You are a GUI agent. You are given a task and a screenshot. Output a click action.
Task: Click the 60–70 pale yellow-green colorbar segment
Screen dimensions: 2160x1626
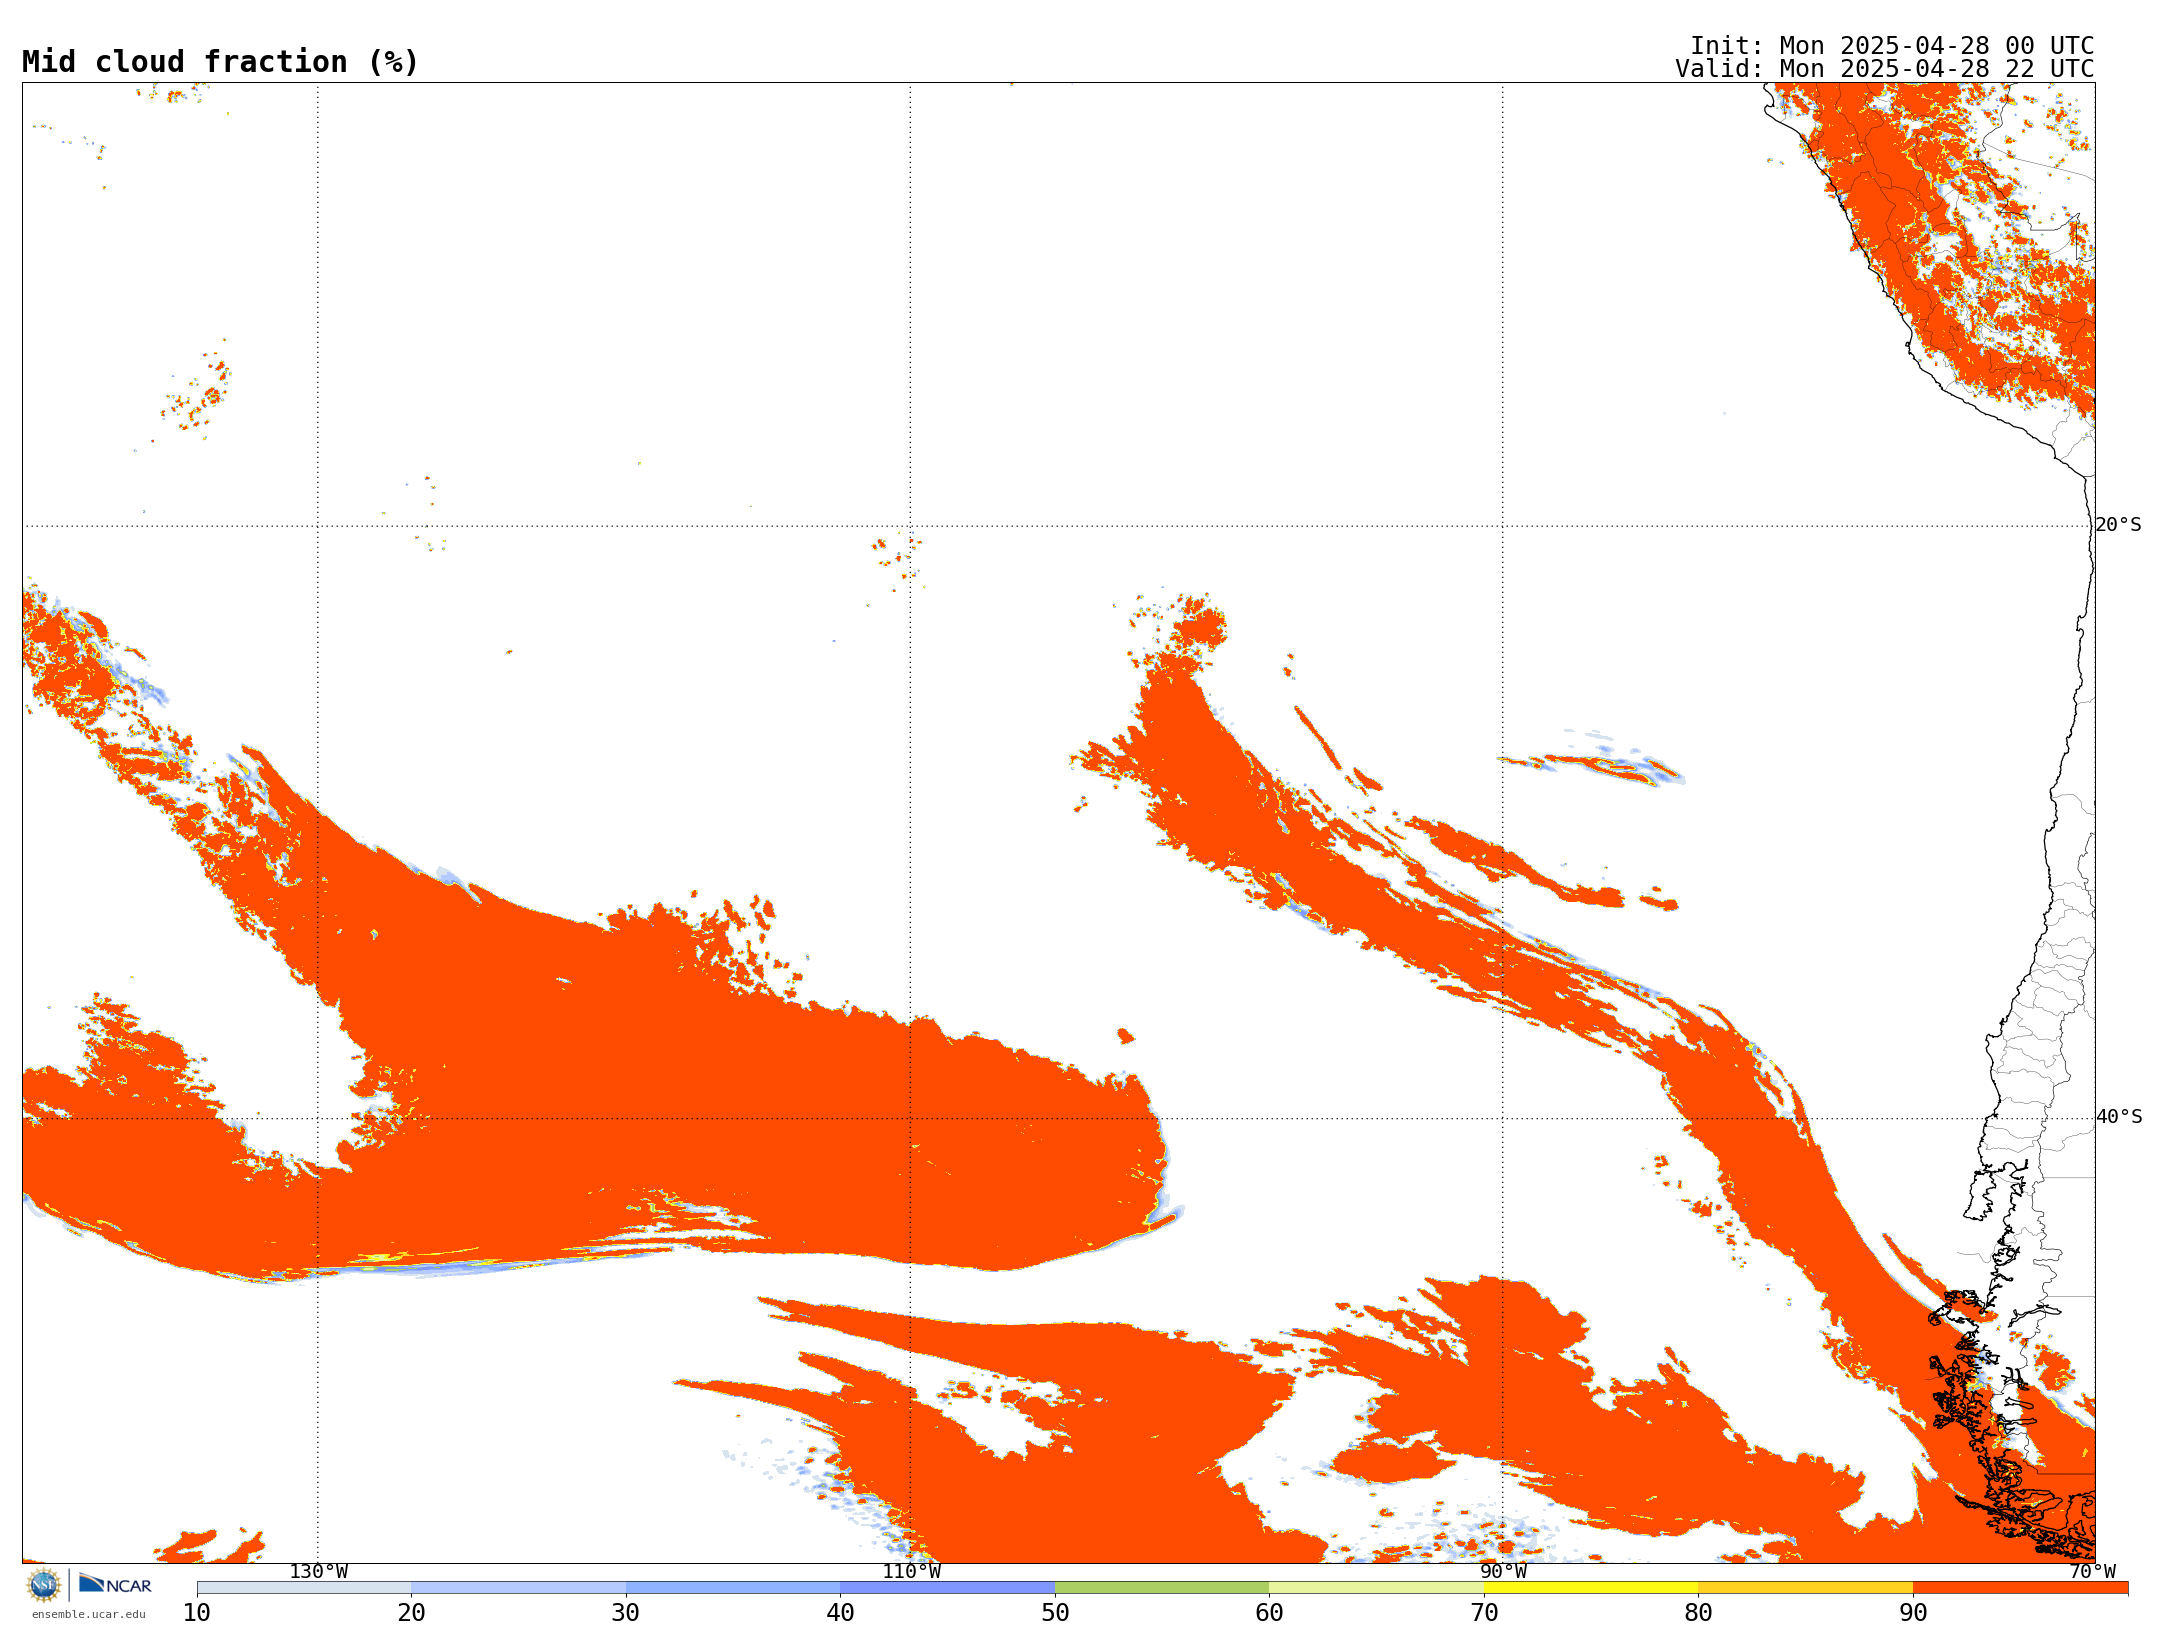click(x=1376, y=1588)
